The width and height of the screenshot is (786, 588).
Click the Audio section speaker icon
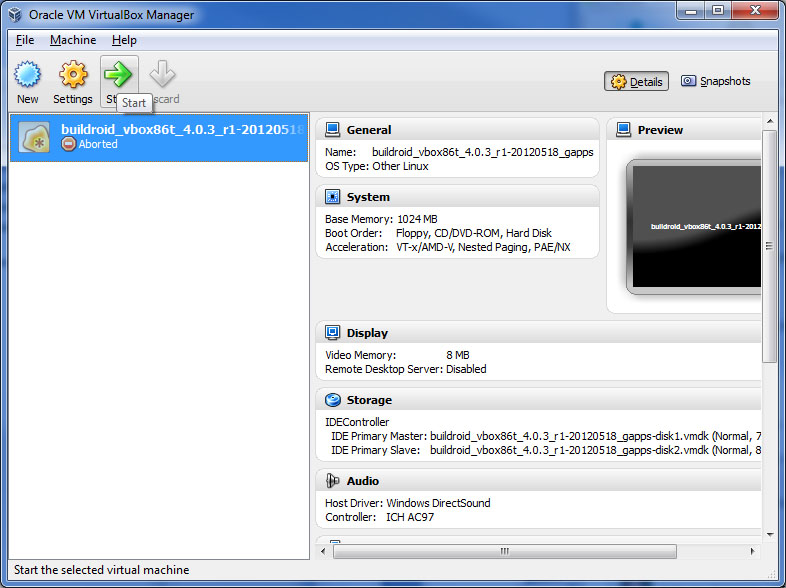click(332, 481)
